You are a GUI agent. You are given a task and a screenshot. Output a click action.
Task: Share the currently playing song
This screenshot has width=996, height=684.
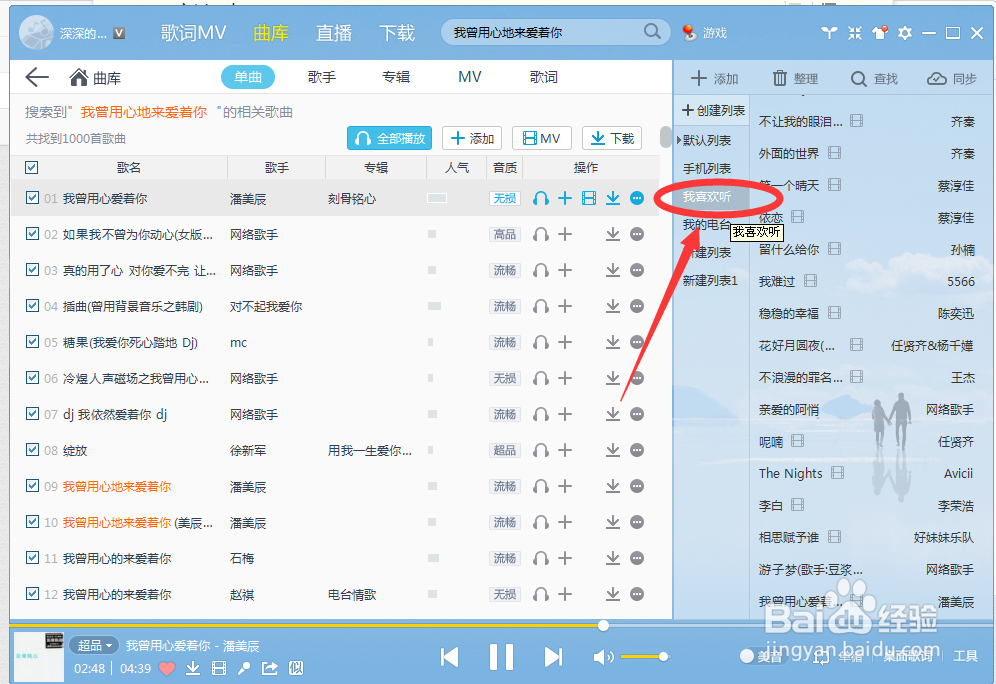coord(269,668)
